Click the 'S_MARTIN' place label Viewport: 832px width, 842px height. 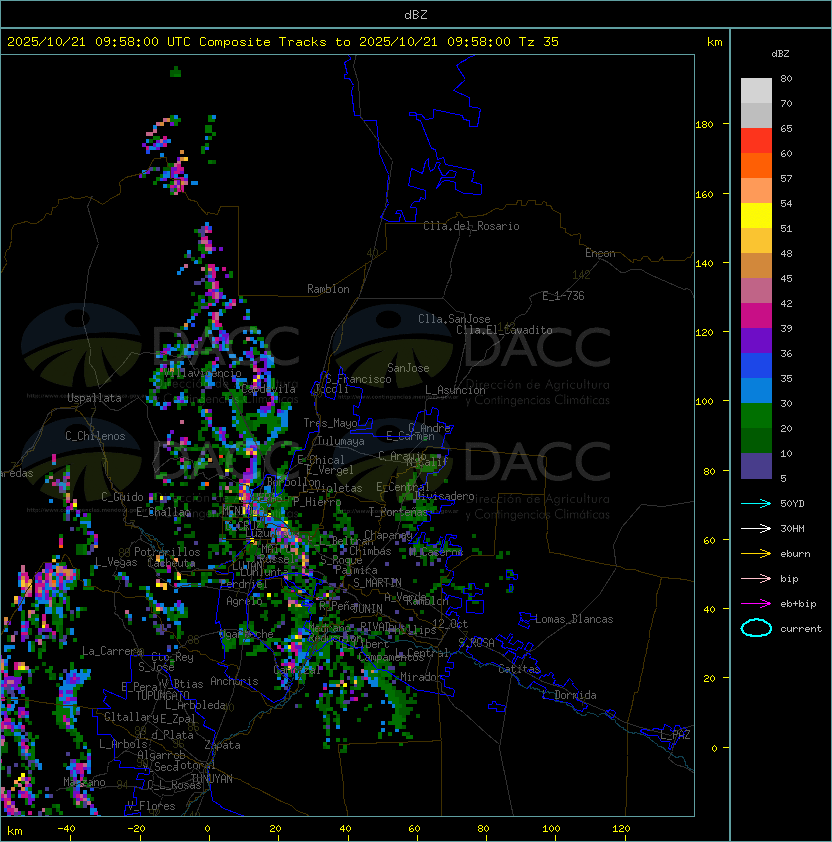click(x=377, y=583)
